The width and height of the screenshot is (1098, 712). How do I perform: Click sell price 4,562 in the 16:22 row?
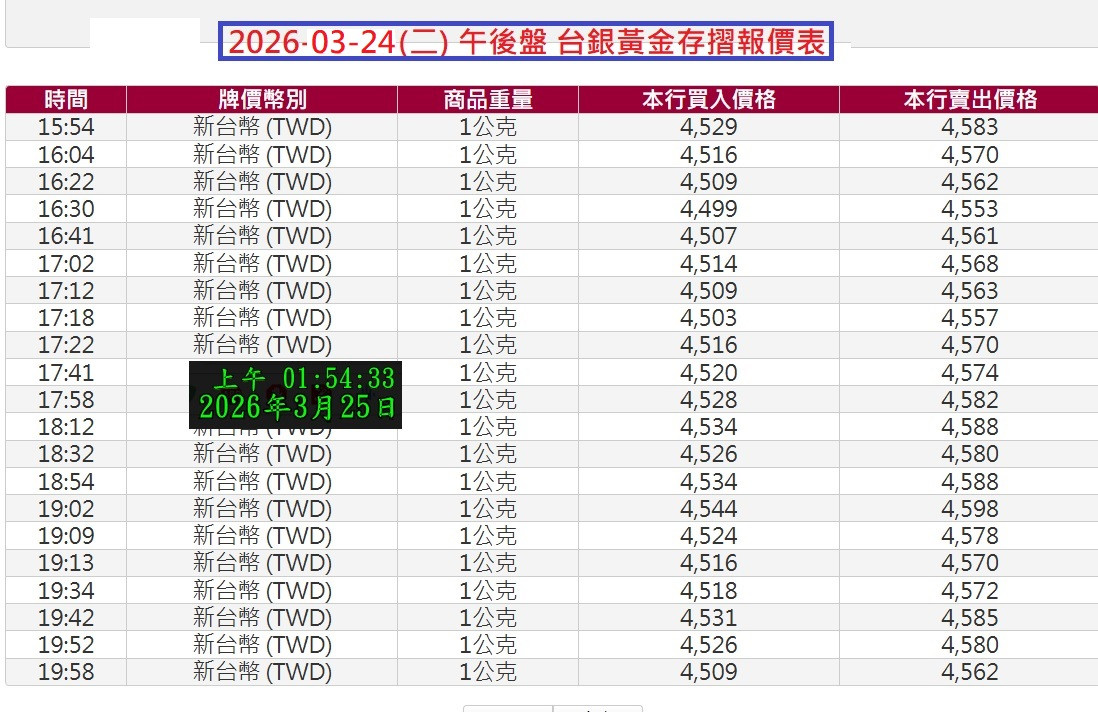(970, 181)
